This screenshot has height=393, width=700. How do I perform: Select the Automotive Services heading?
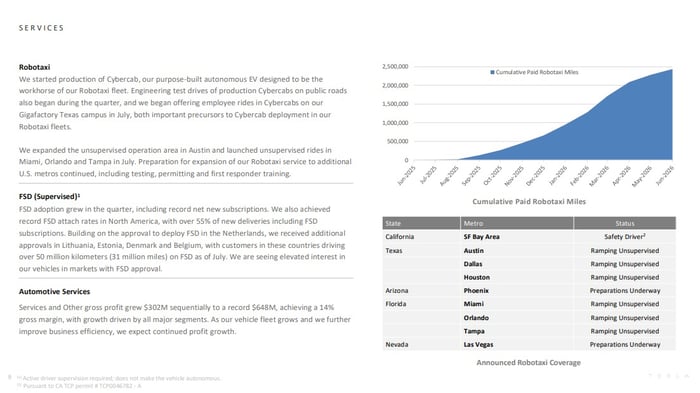(54, 292)
